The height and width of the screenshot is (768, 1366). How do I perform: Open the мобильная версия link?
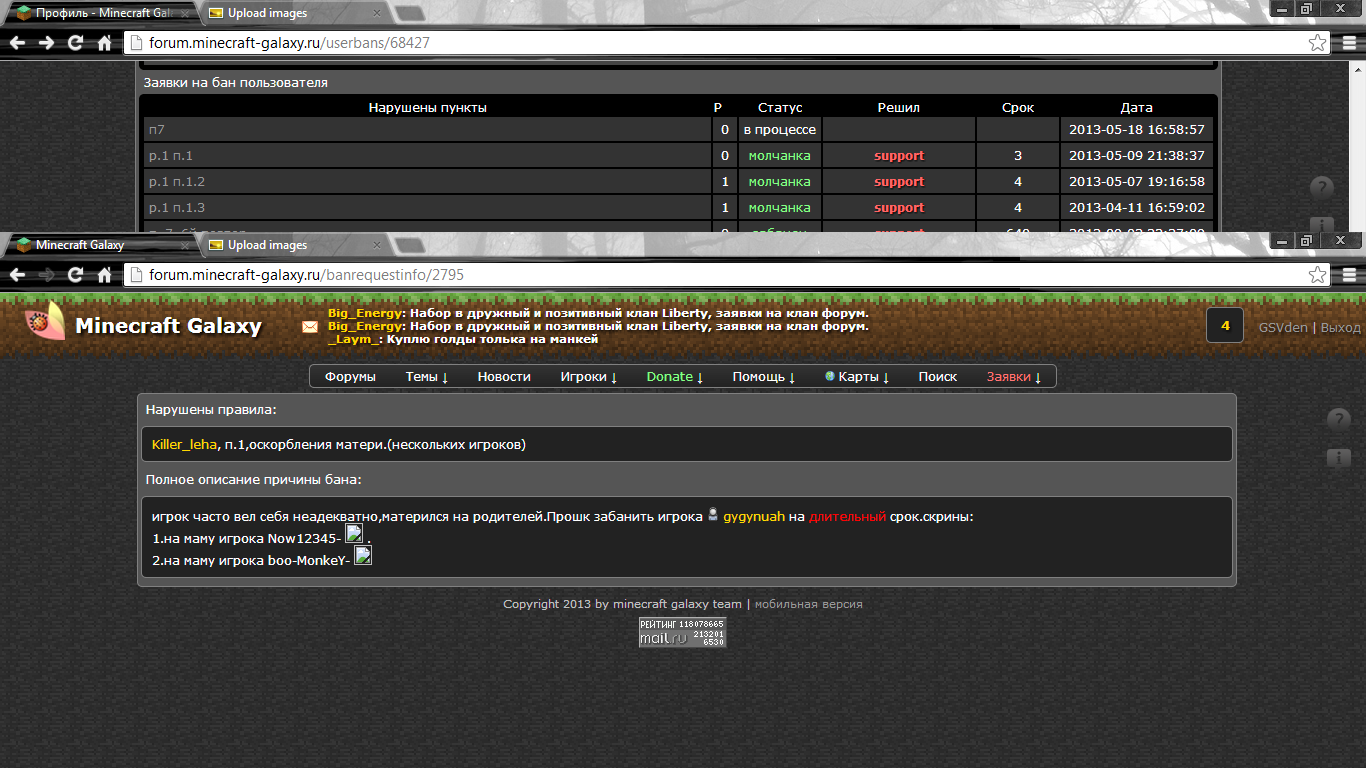pyautogui.click(x=808, y=604)
